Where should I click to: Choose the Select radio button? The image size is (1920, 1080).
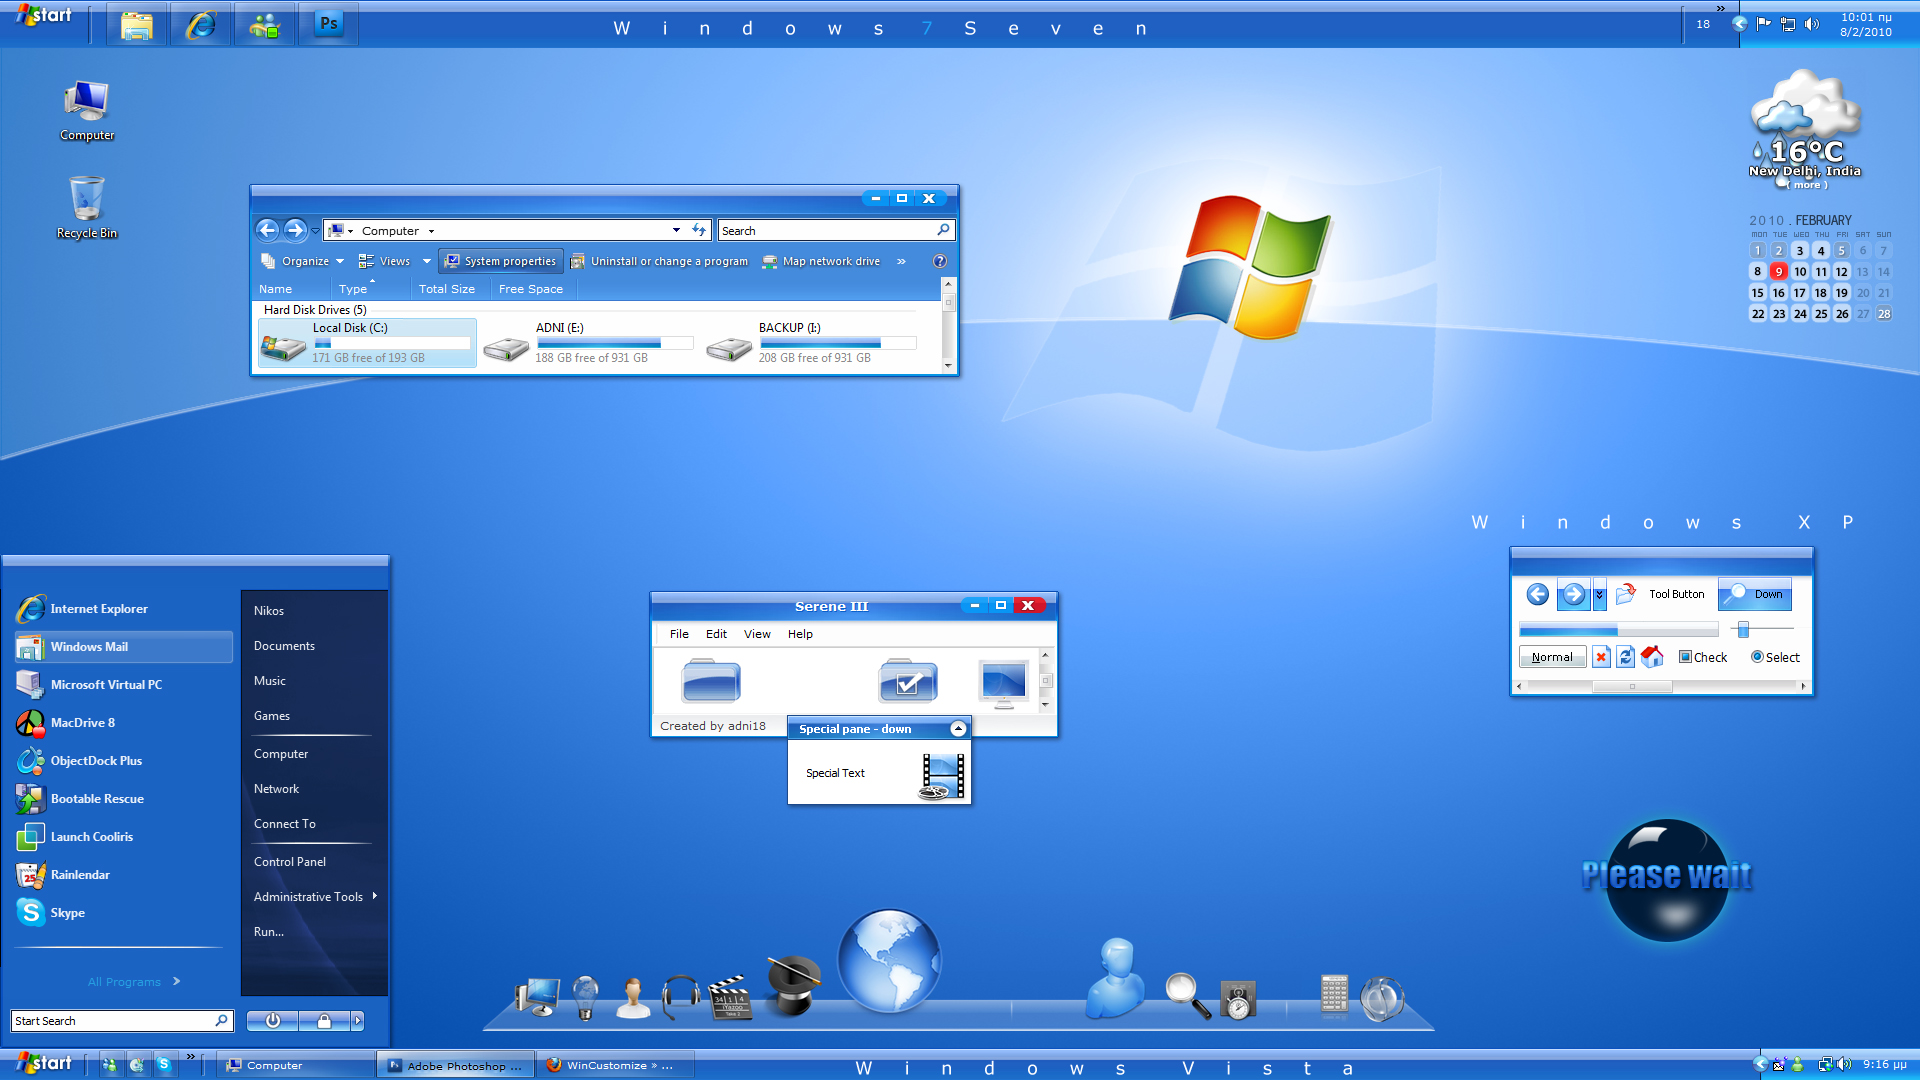pos(1757,657)
